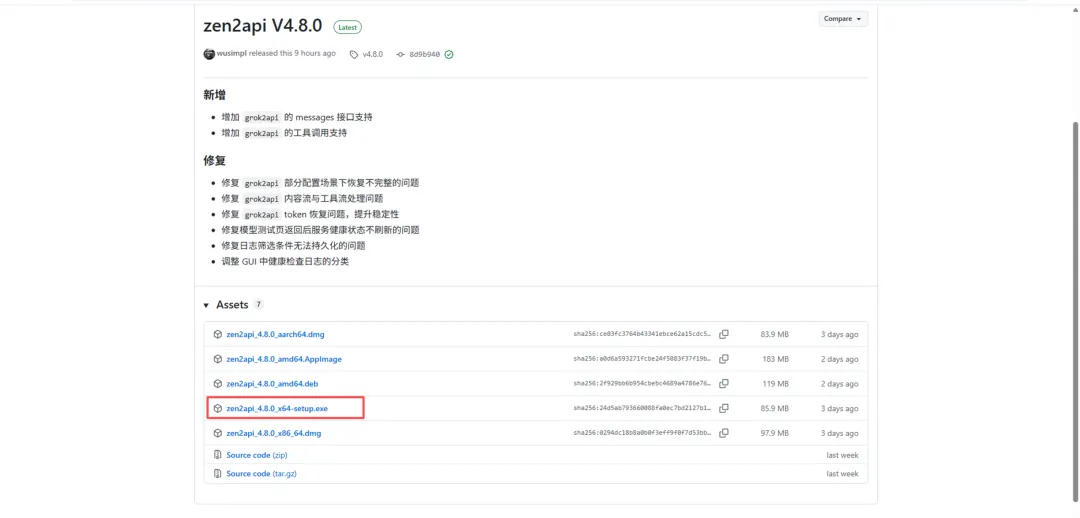Screen dimensions: 1080x518
Task: Open the Compare dropdown
Action: [x=843, y=19]
